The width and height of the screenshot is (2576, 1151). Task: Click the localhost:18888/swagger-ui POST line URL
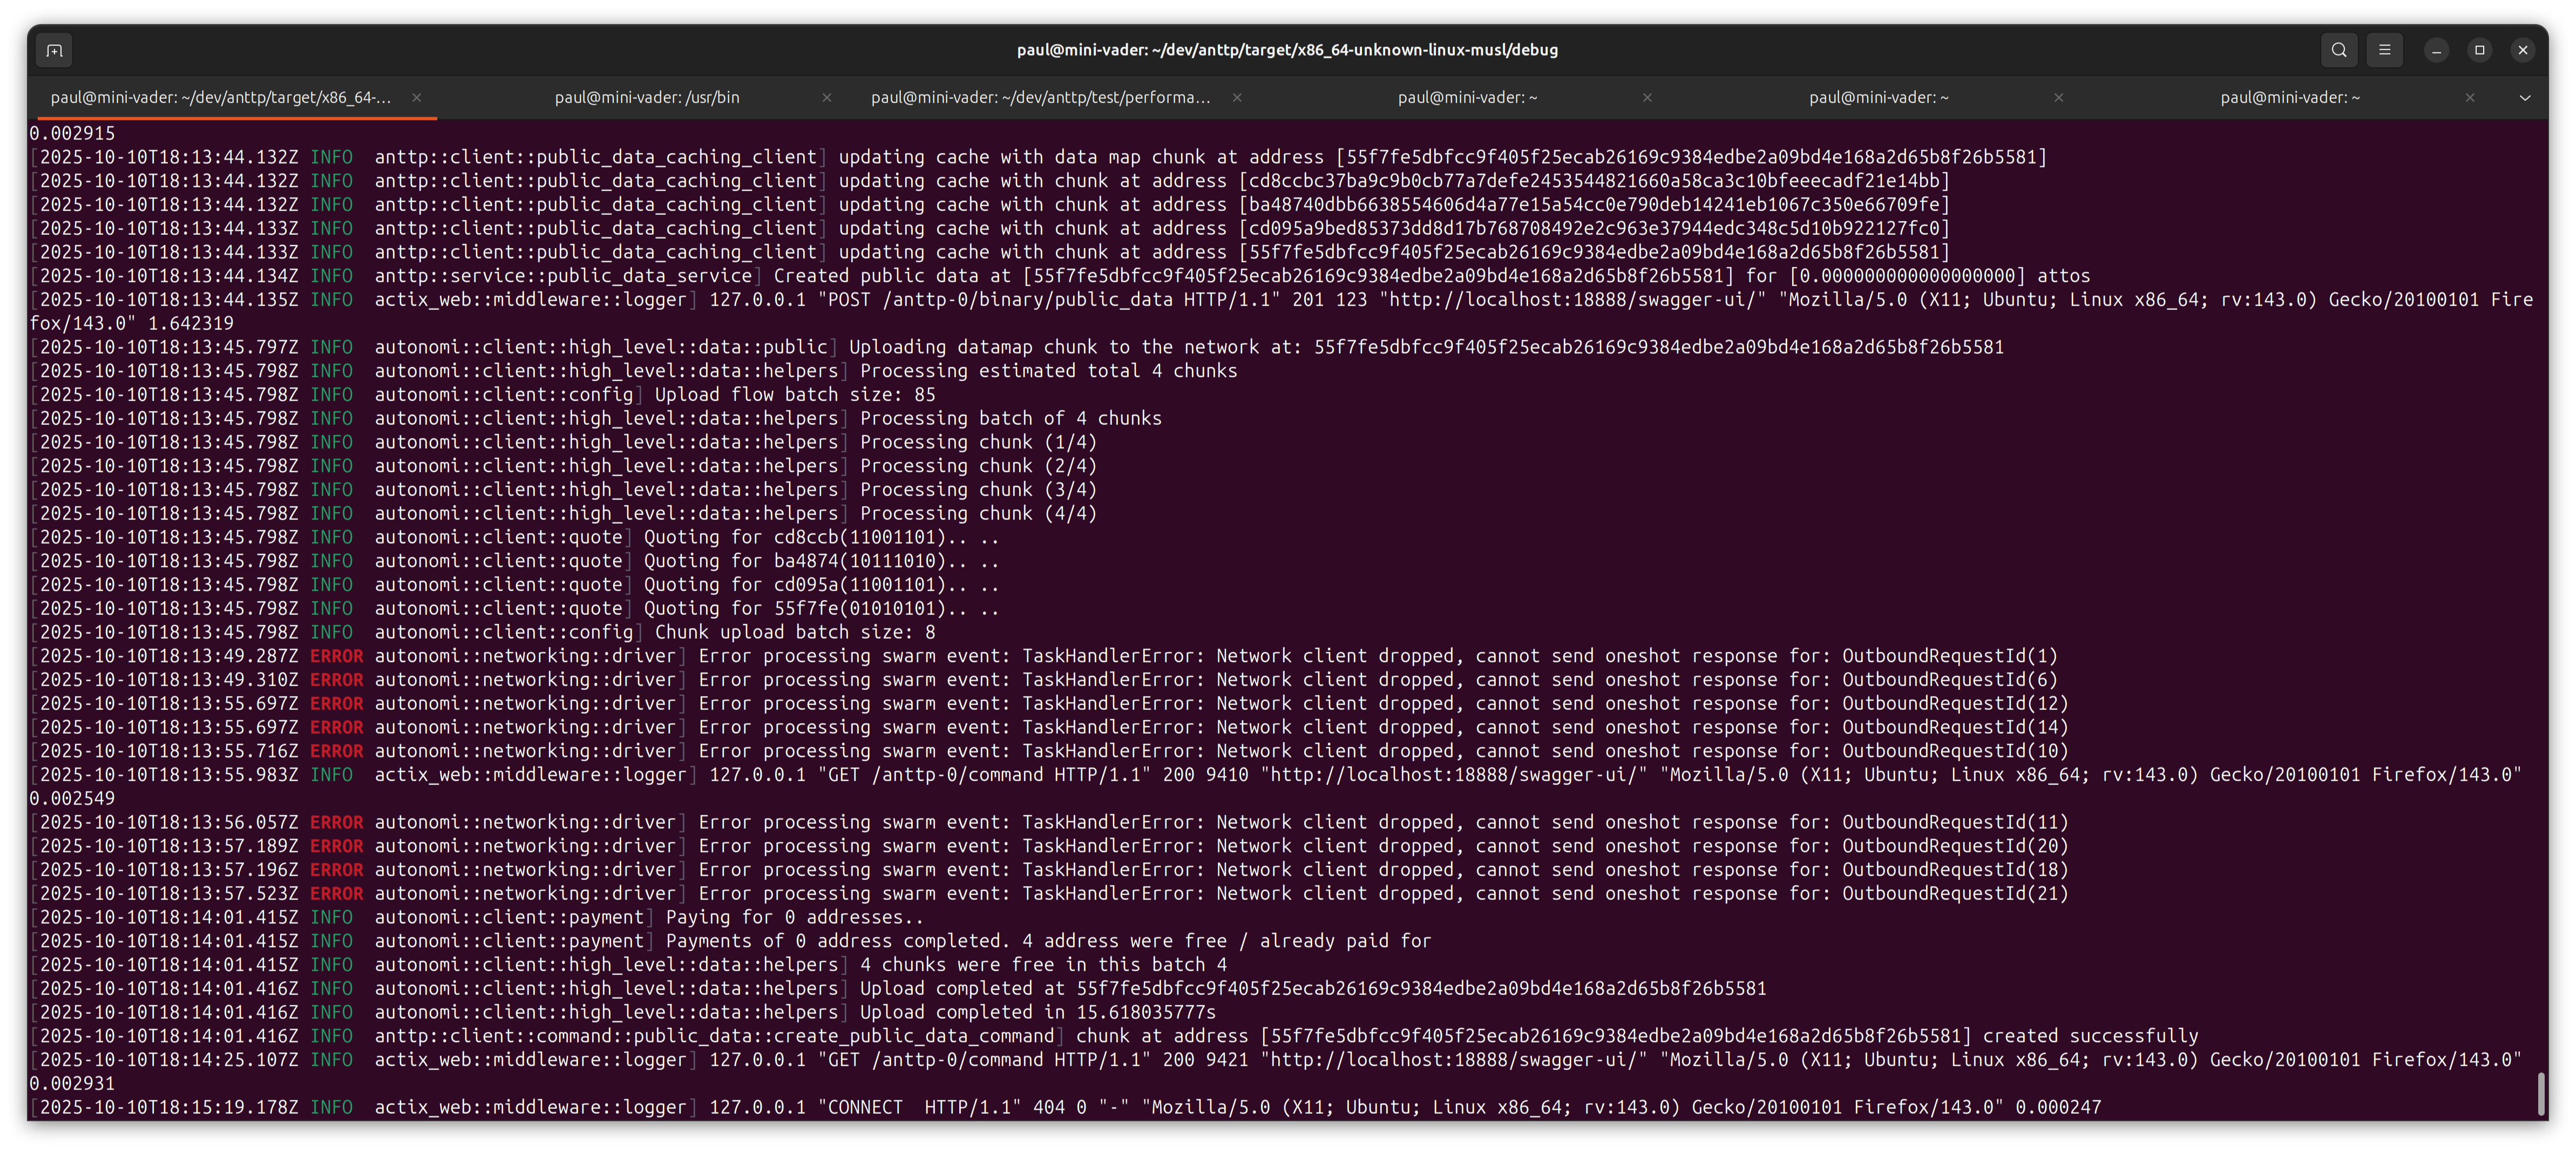[x=1573, y=300]
